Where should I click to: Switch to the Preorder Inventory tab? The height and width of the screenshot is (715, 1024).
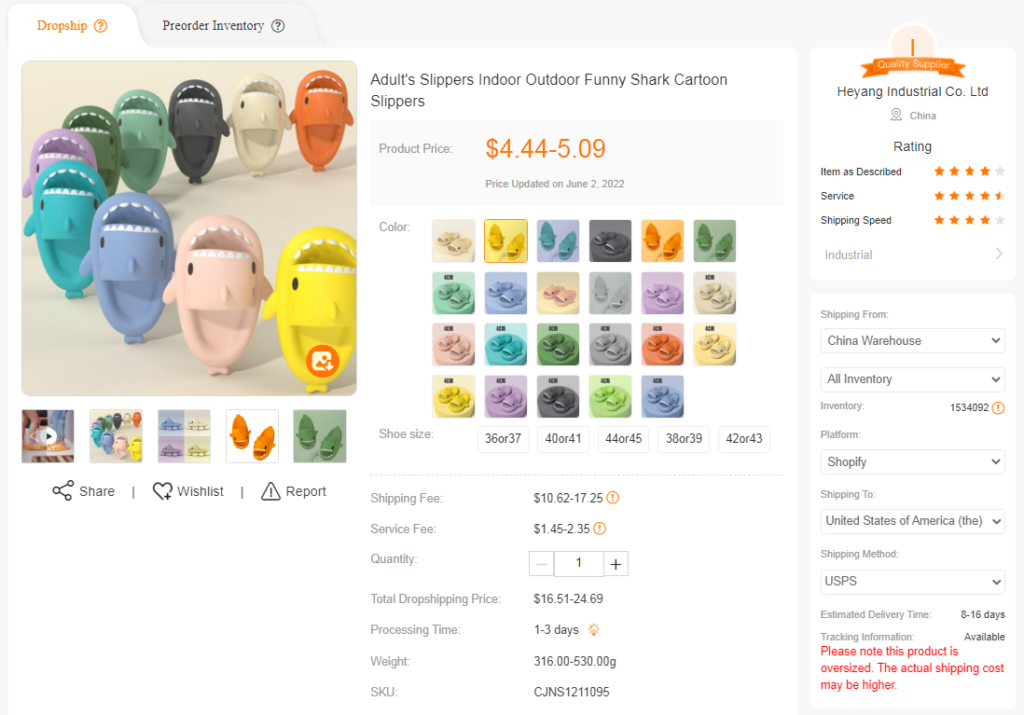[x=213, y=26]
